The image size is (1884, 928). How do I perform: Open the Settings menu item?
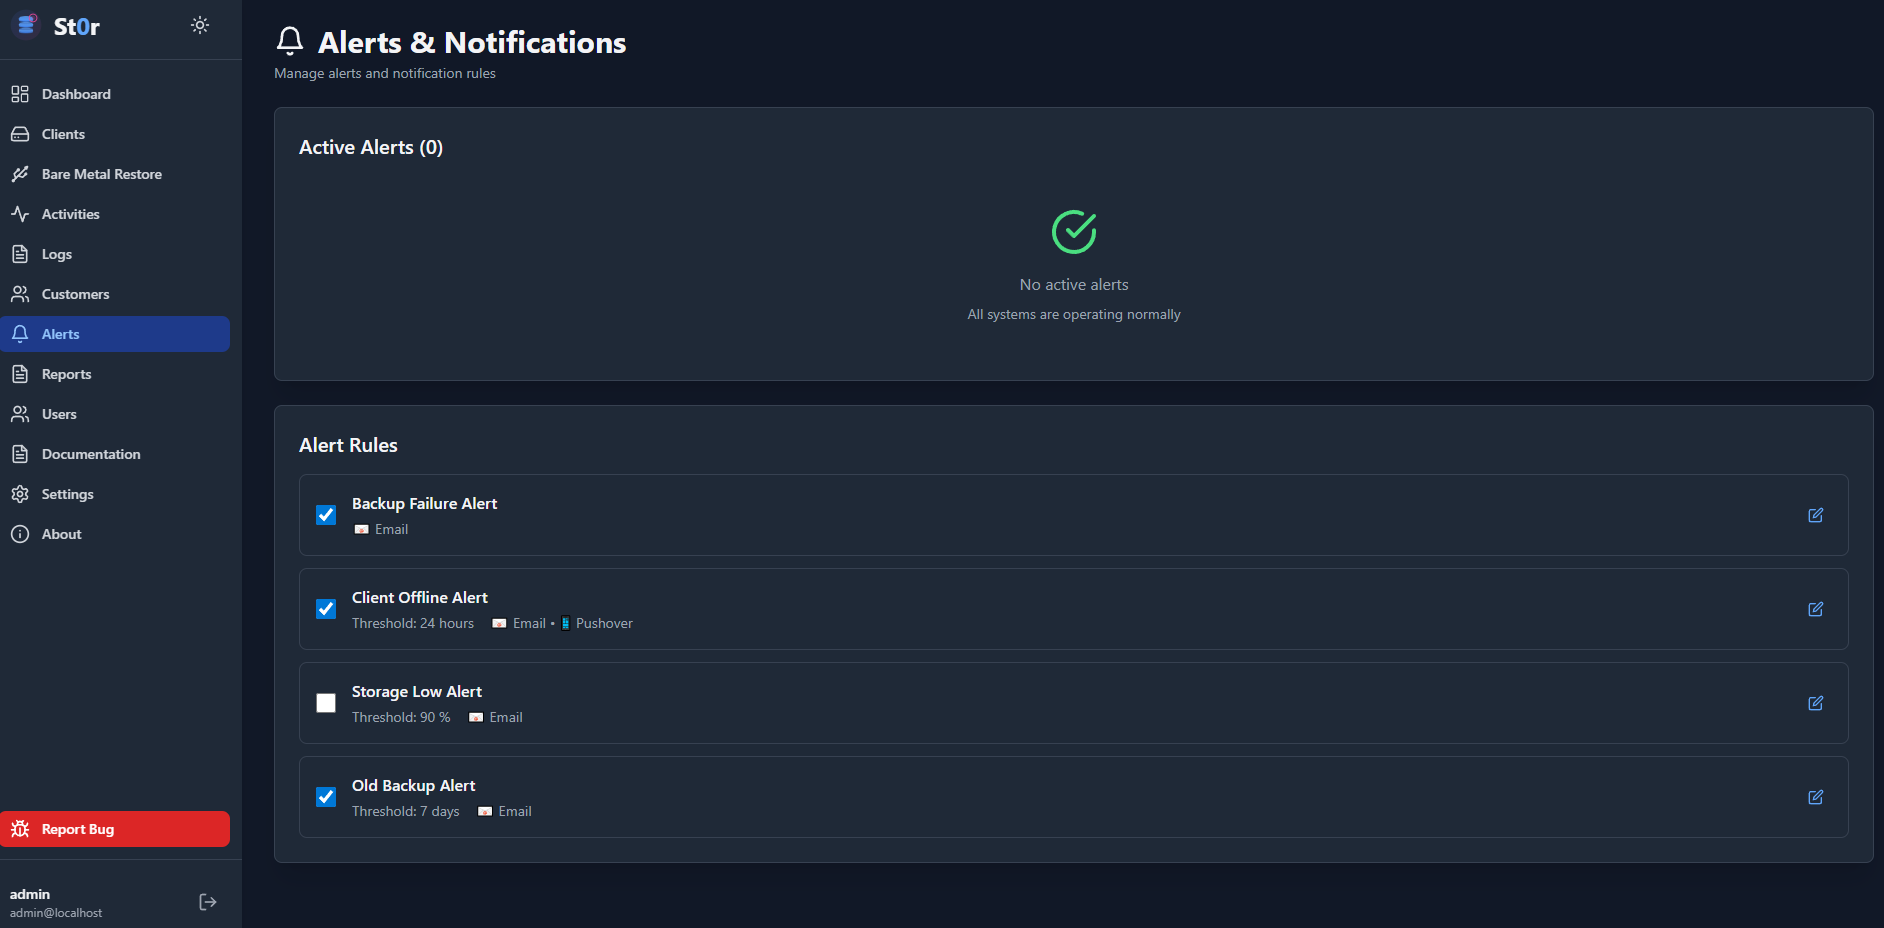67,494
